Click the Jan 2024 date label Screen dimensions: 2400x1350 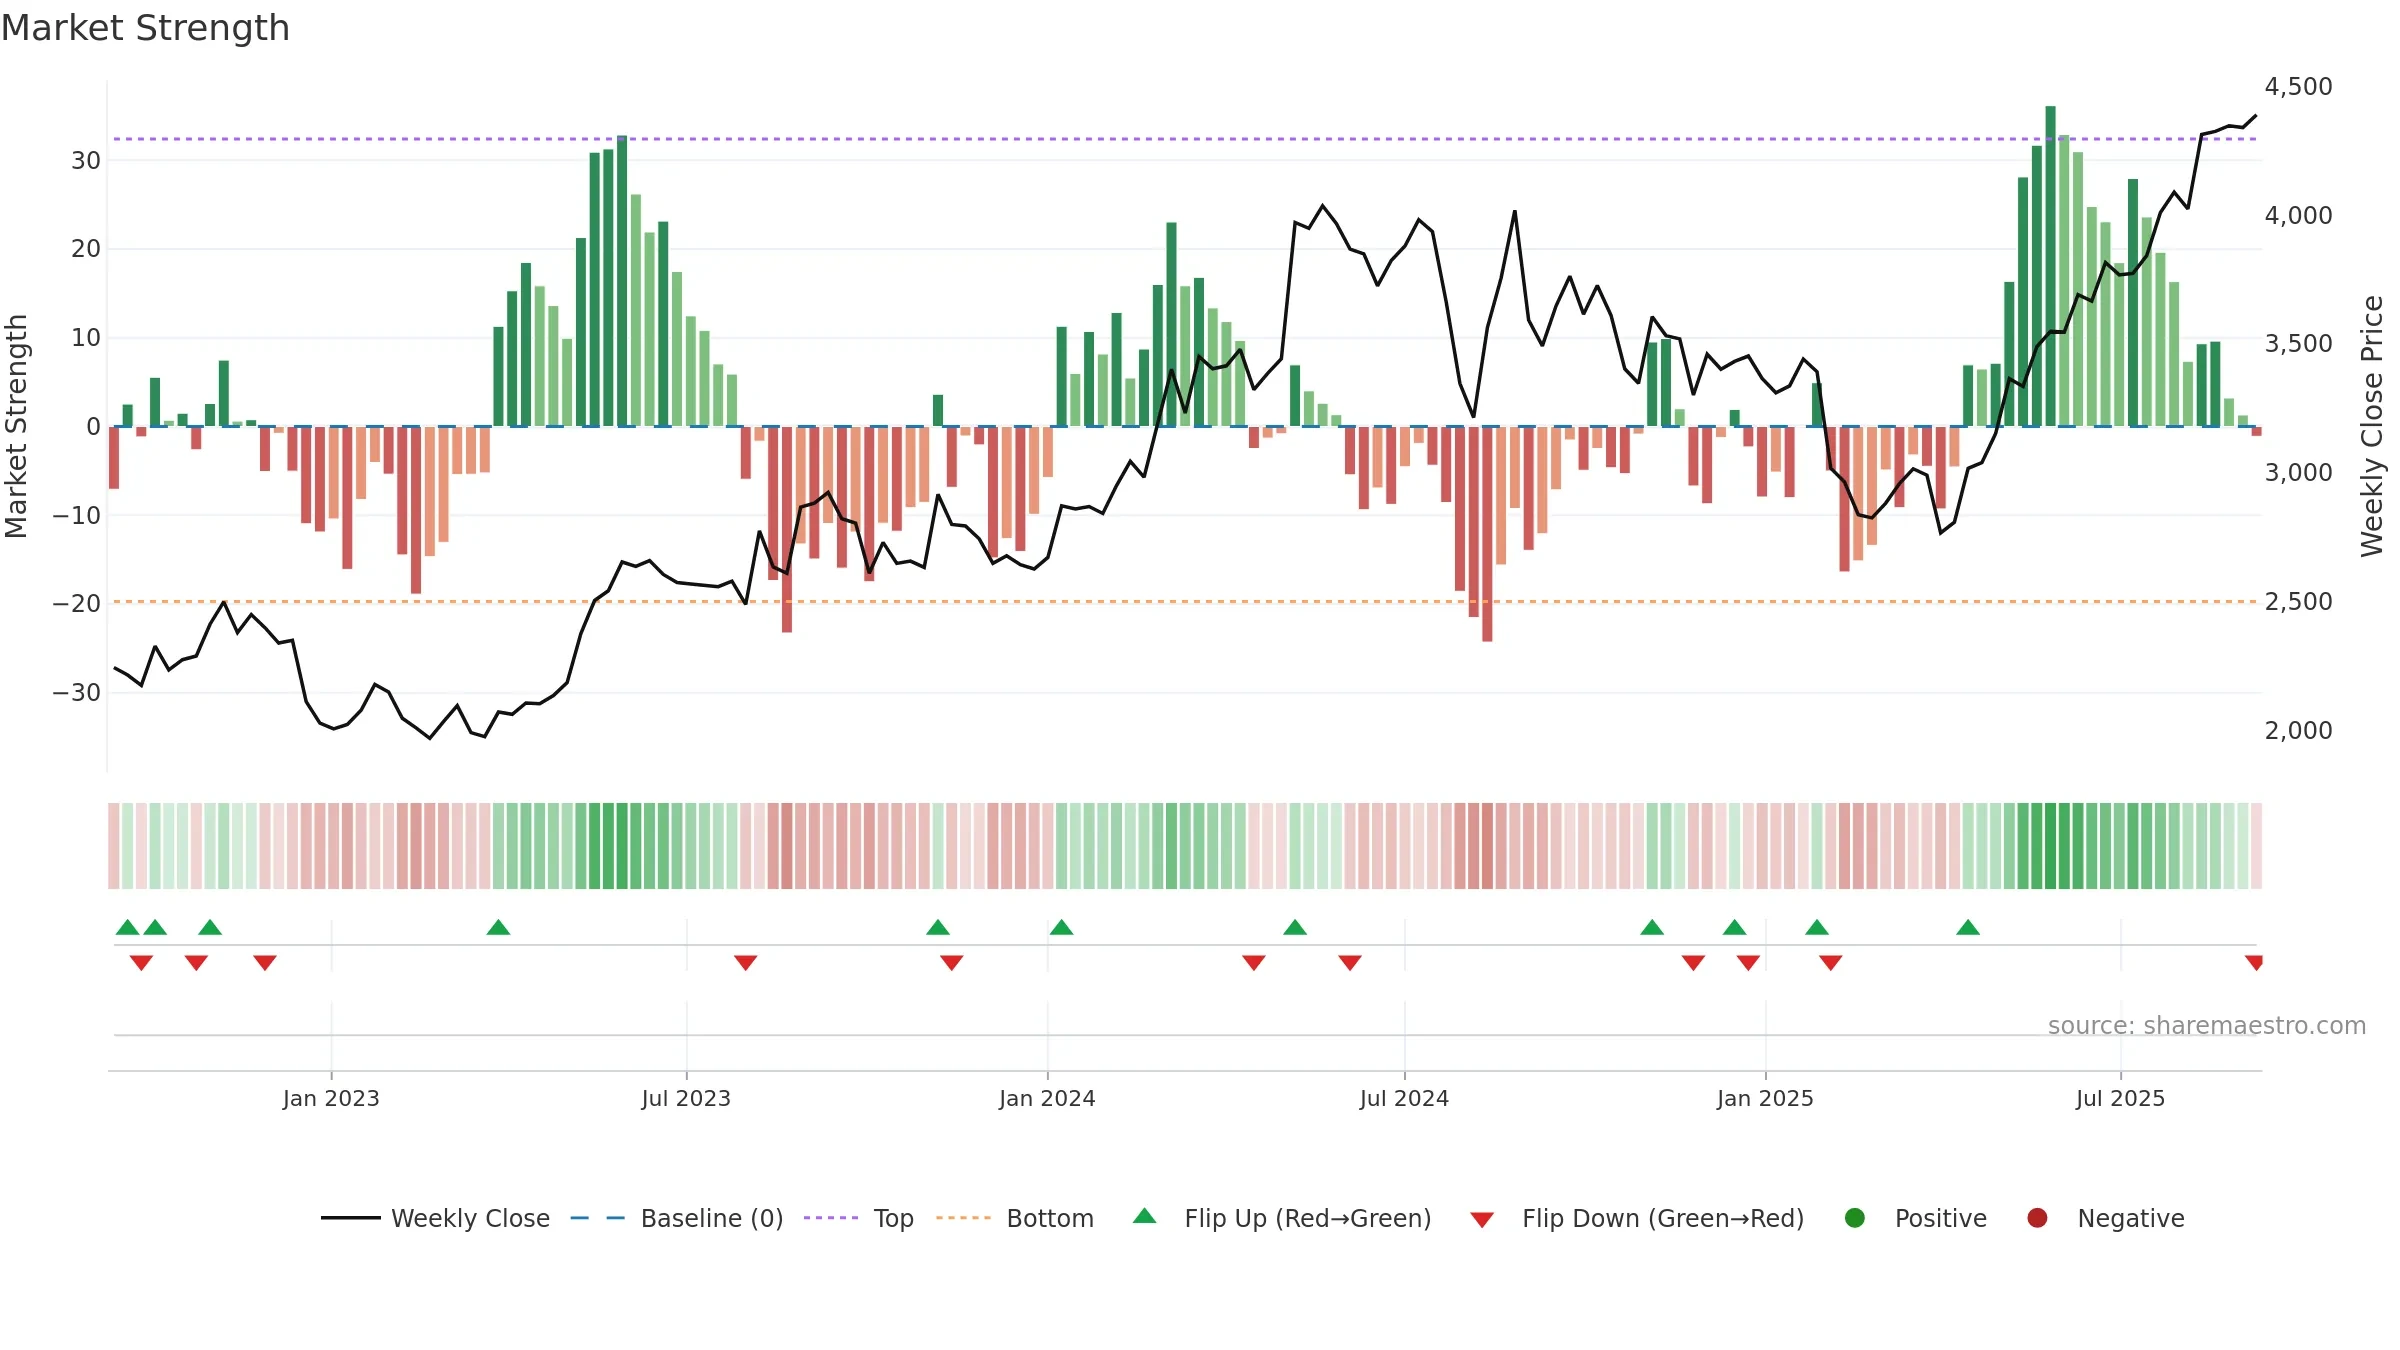tap(1047, 1098)
